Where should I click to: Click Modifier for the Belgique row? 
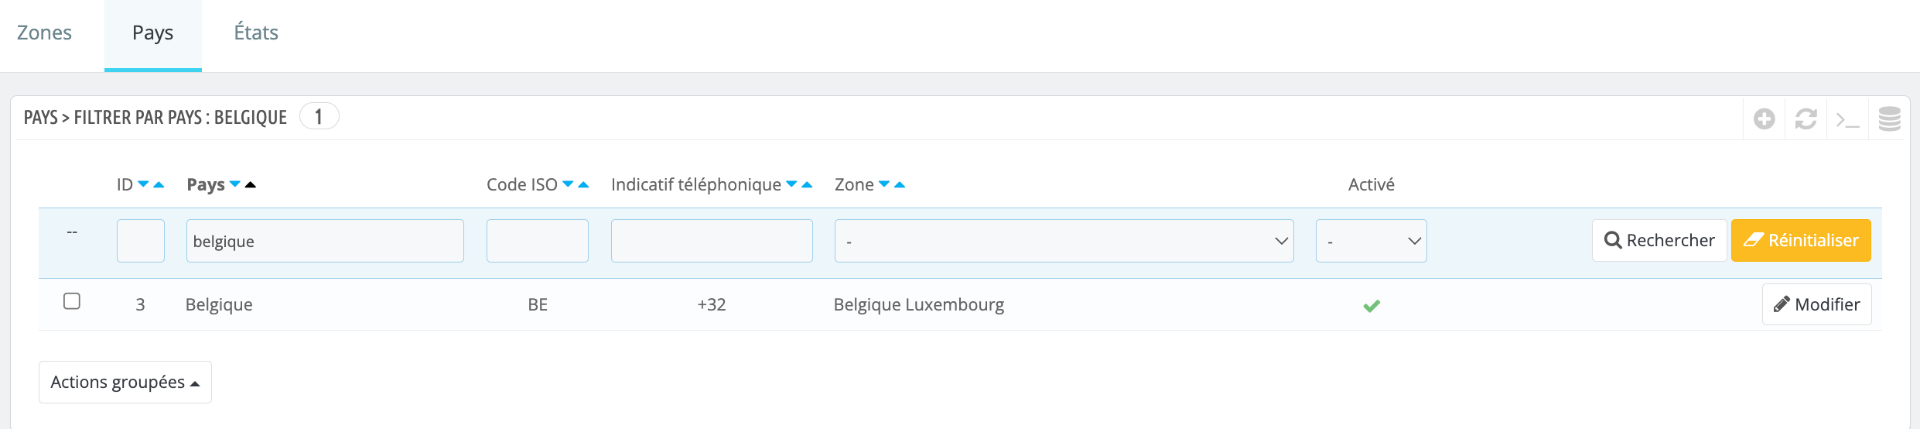click(1816, 304)
